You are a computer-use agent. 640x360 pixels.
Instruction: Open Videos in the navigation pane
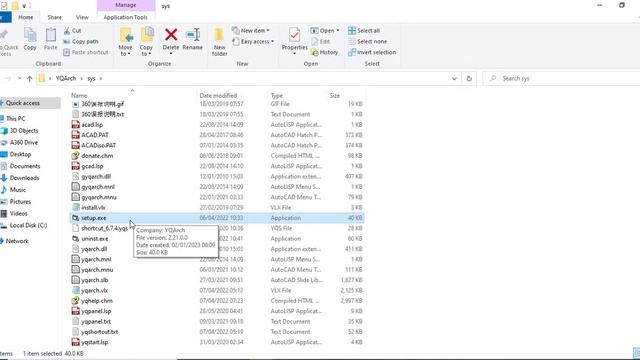18,213
